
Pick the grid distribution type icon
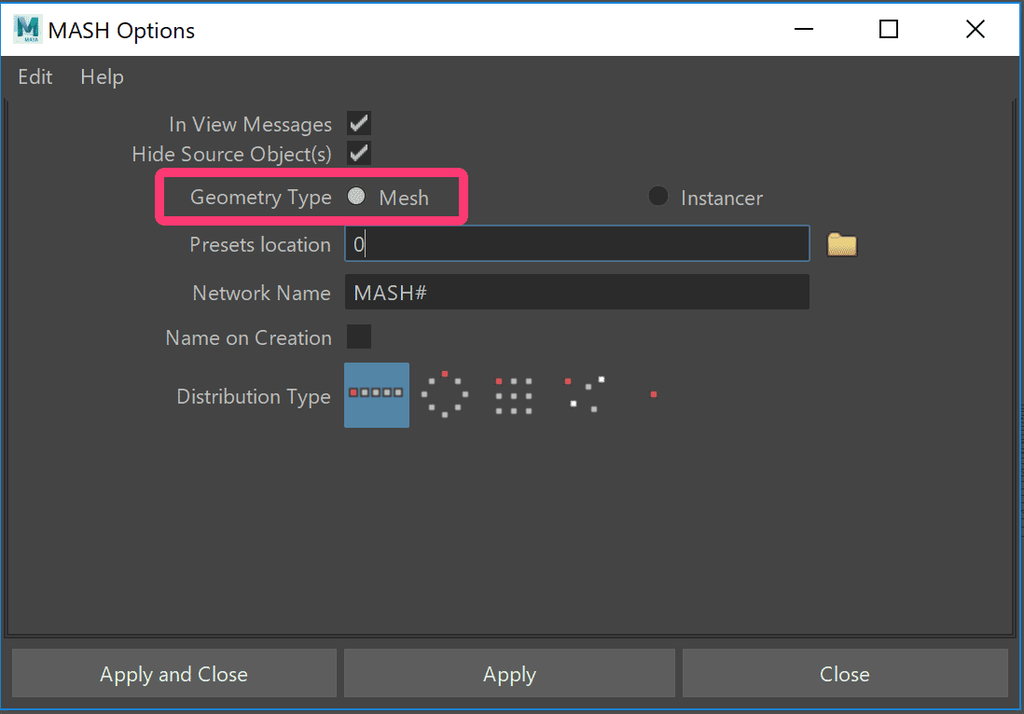[x=513, y=395]
